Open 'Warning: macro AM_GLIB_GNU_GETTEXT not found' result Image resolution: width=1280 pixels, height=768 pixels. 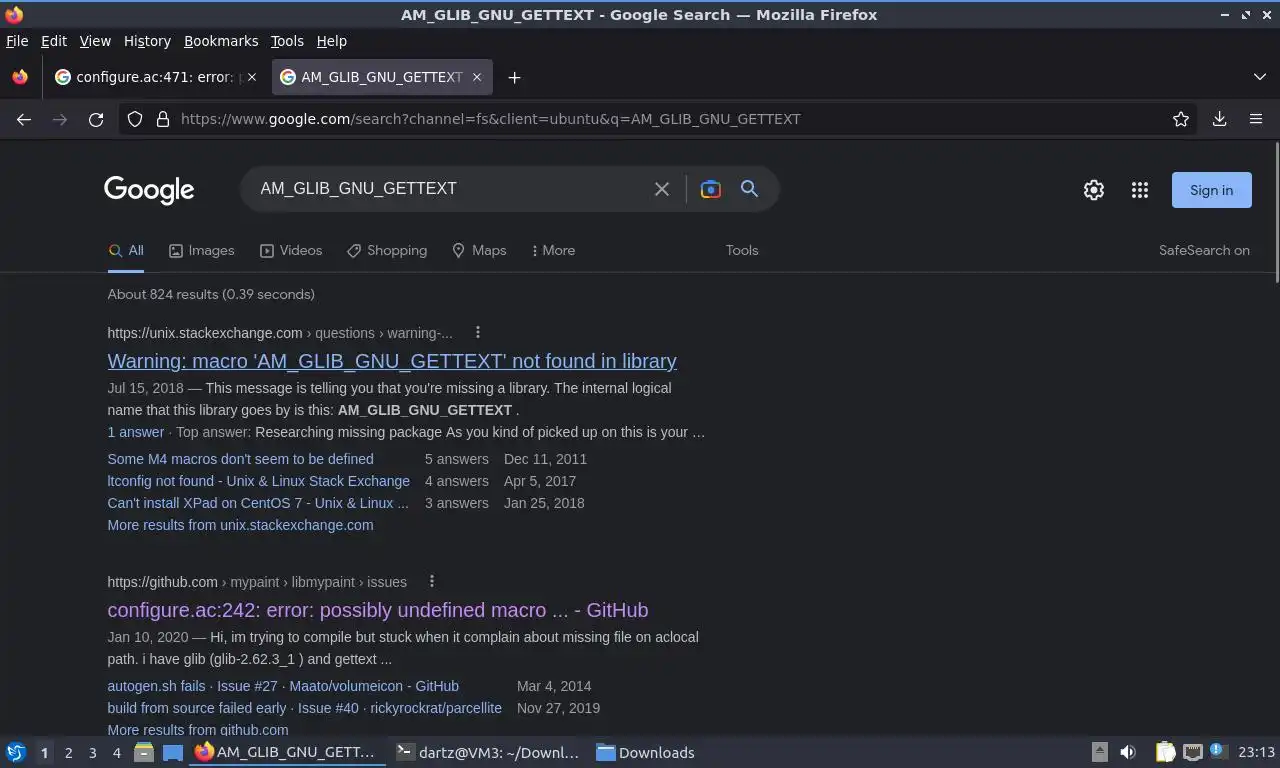click(x=392, y=361)
